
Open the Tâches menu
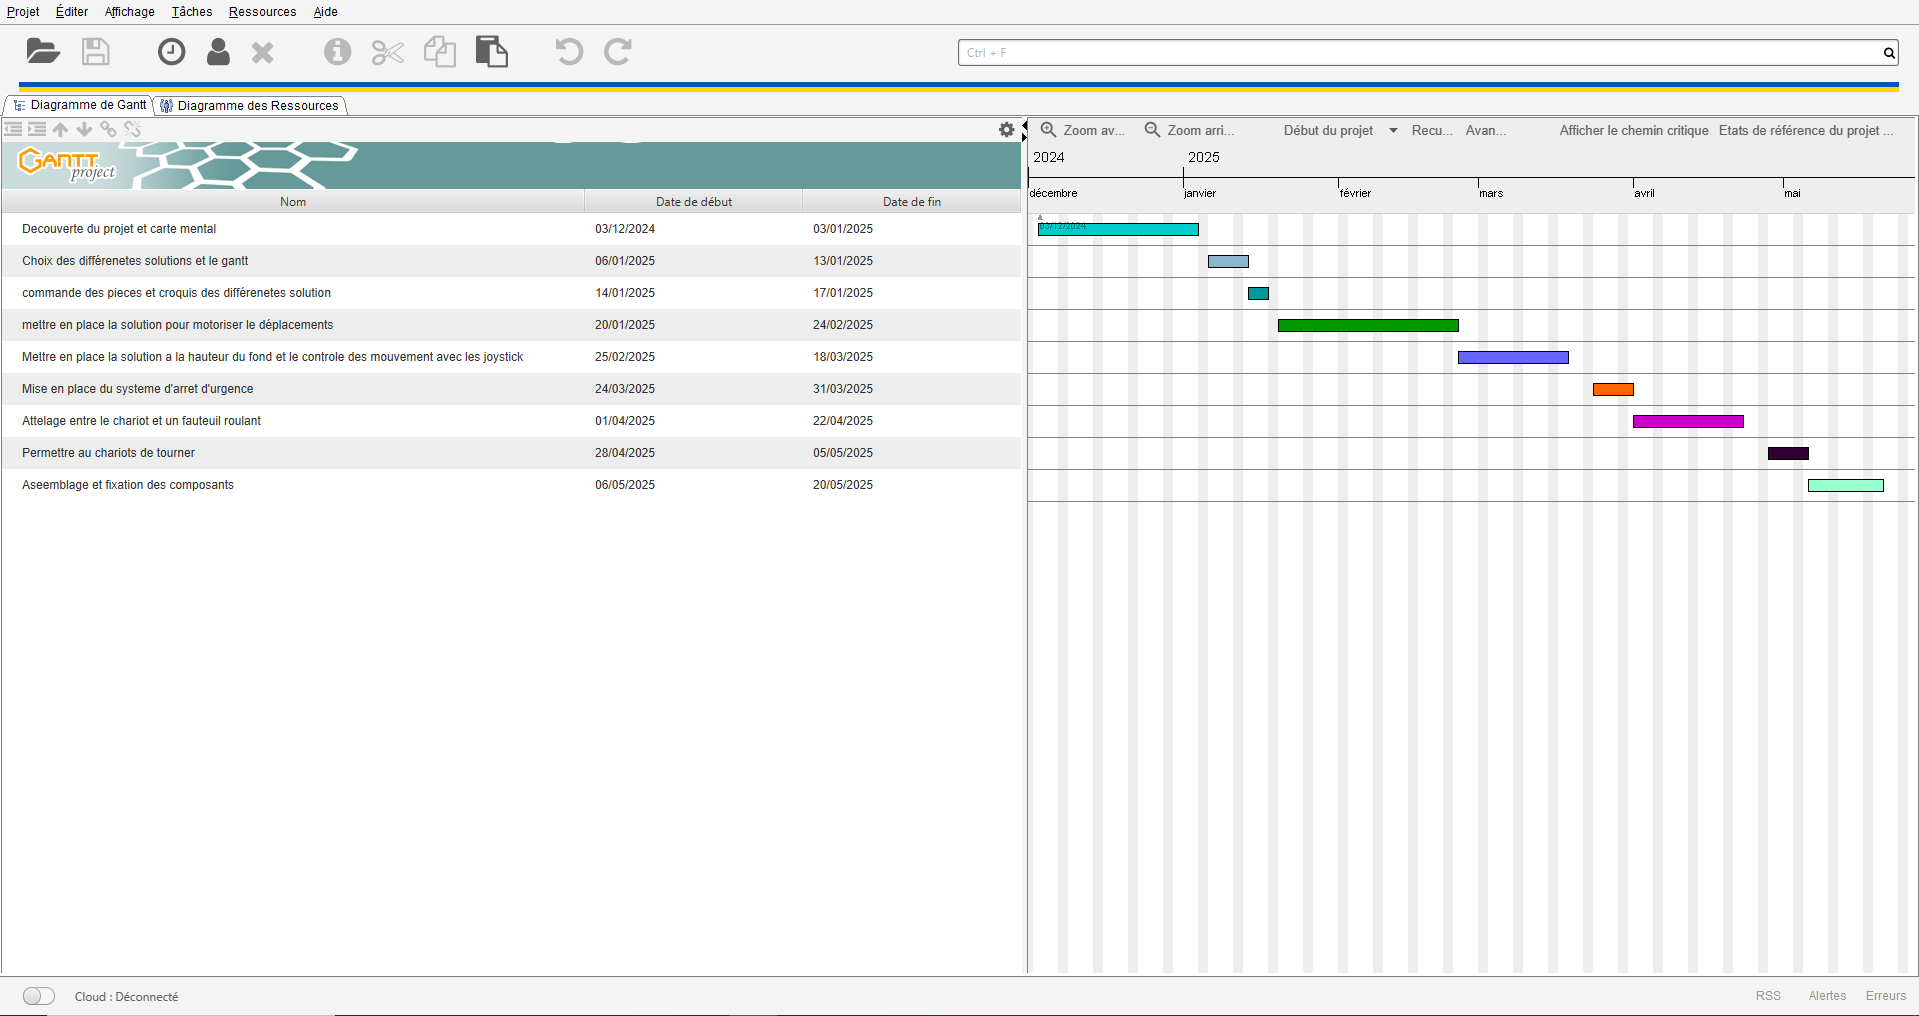pyautogui.click(x=191, y=12)
